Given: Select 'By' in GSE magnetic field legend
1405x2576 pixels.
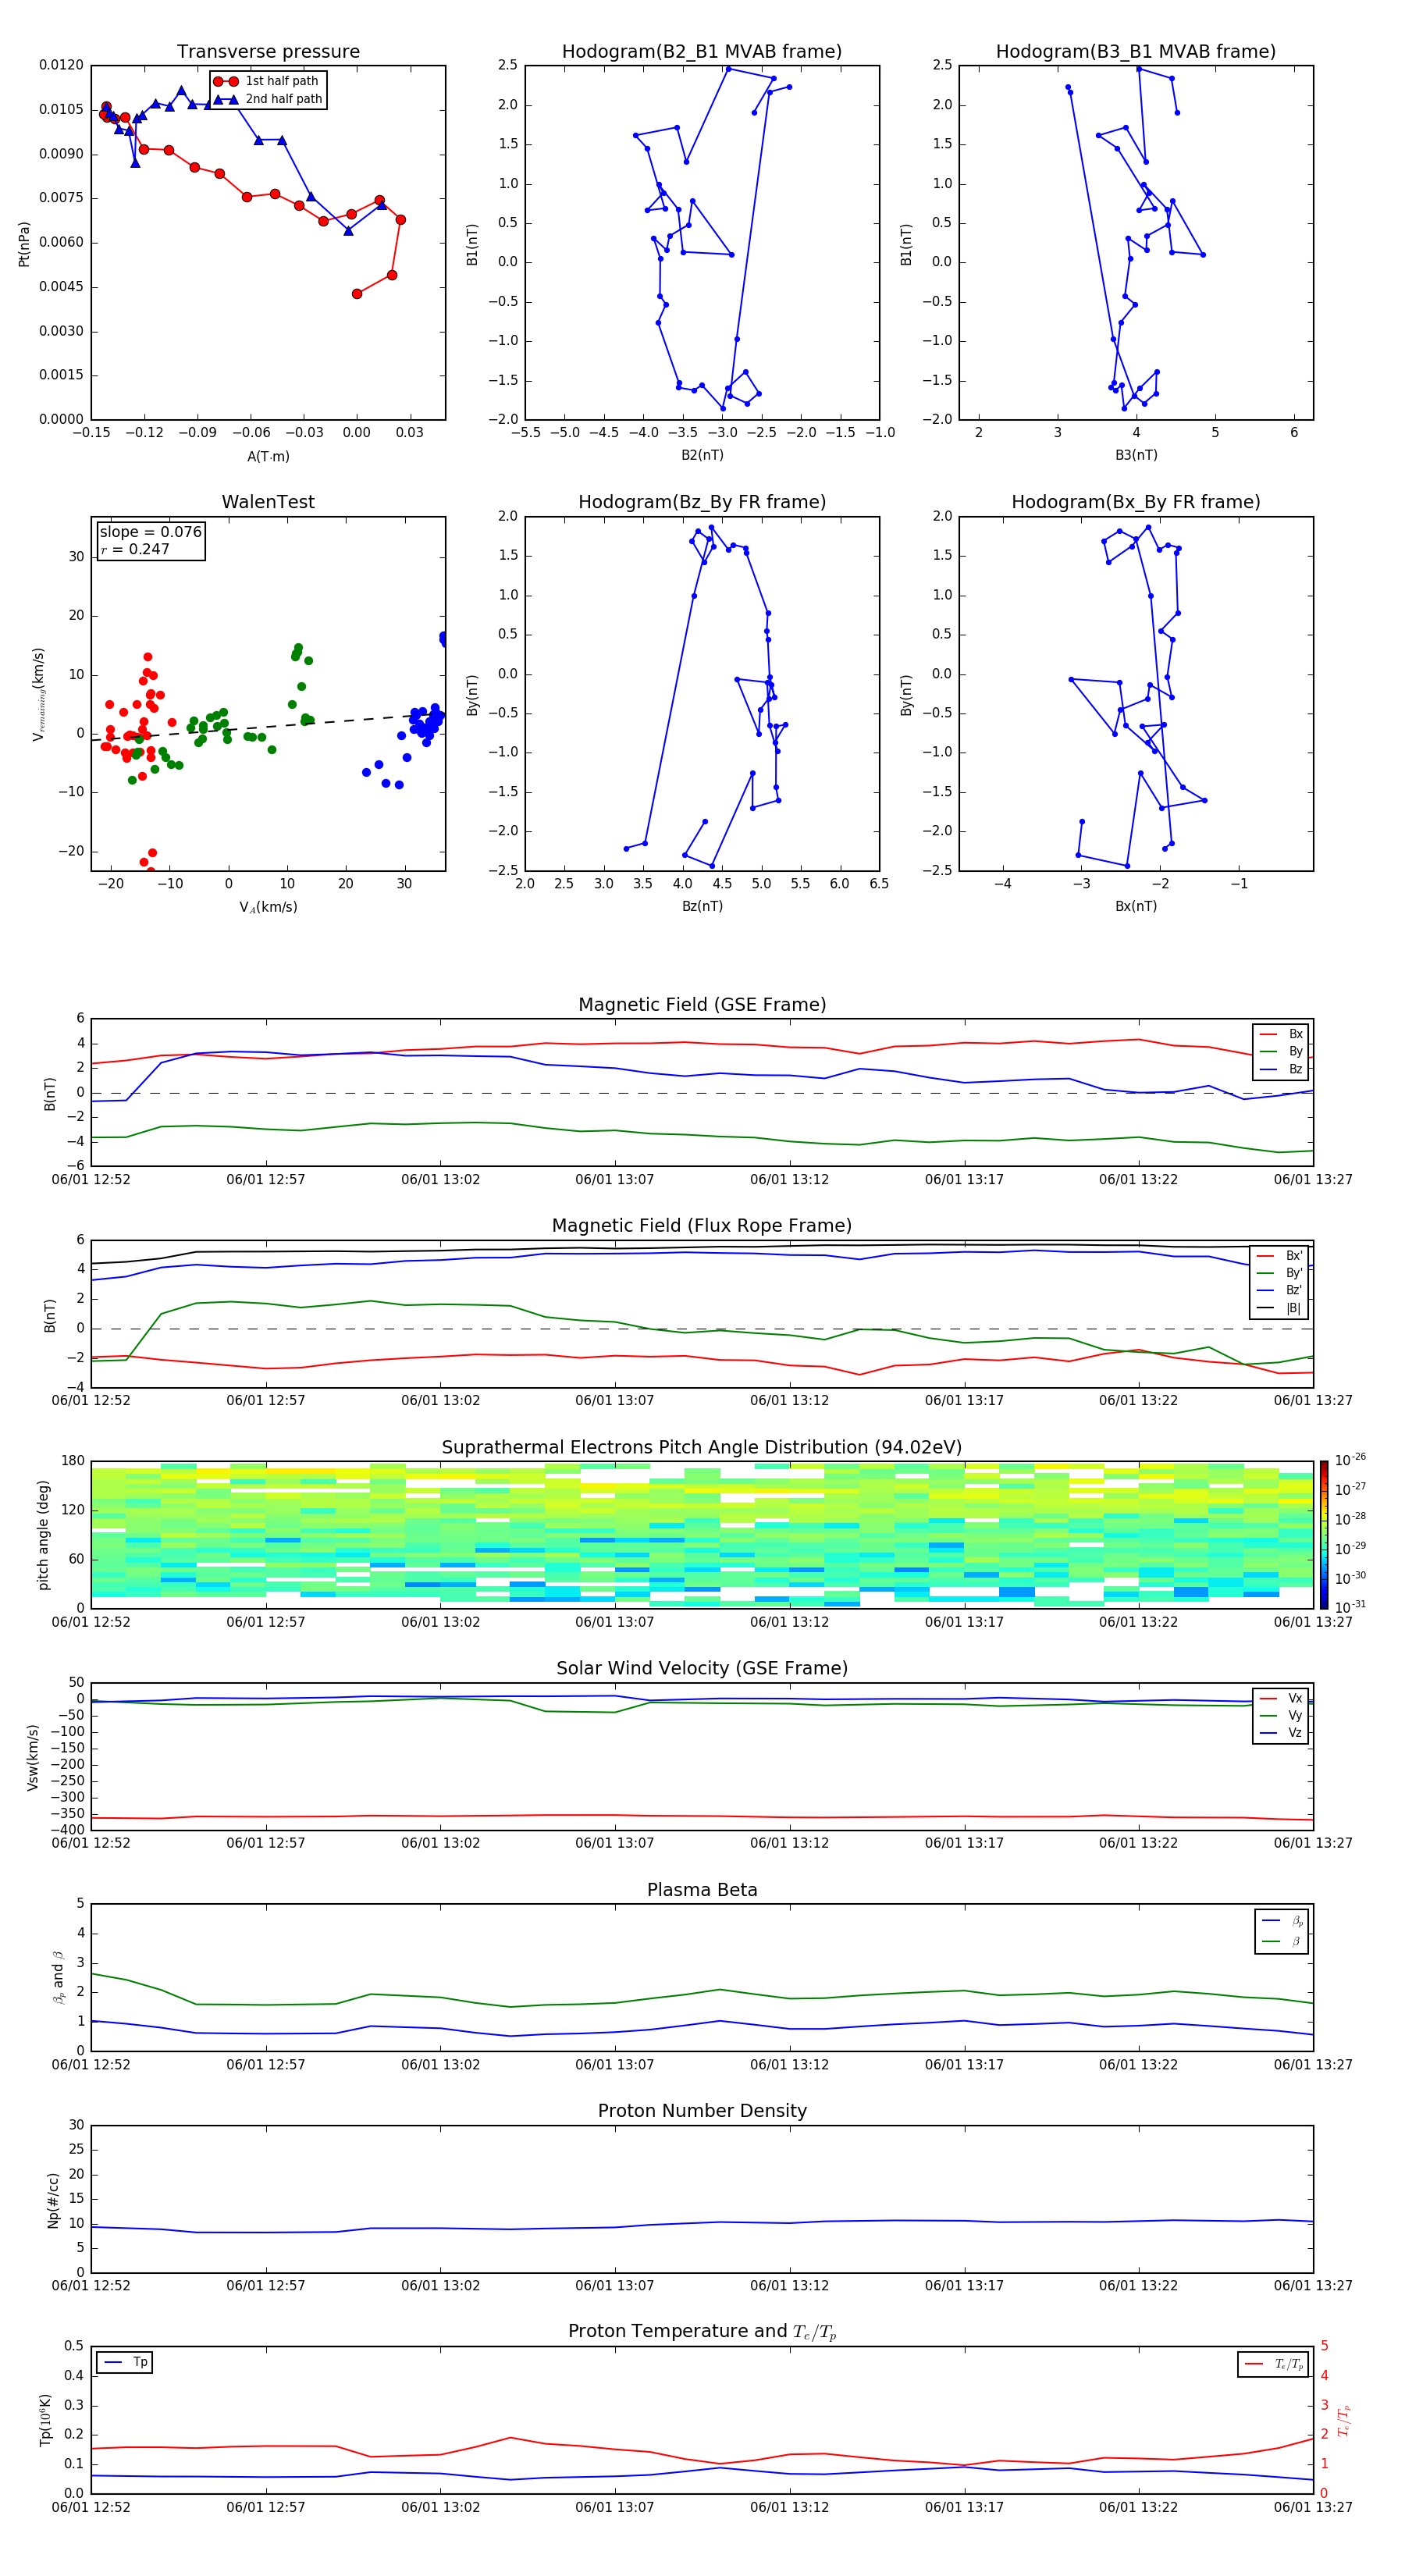Looking at the screenshot, I should [x=1282, y=1051].
